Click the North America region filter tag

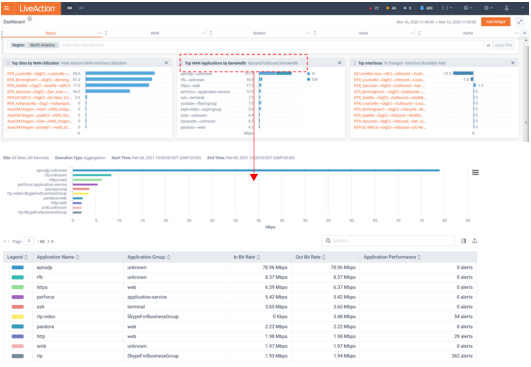coord(43,45)
